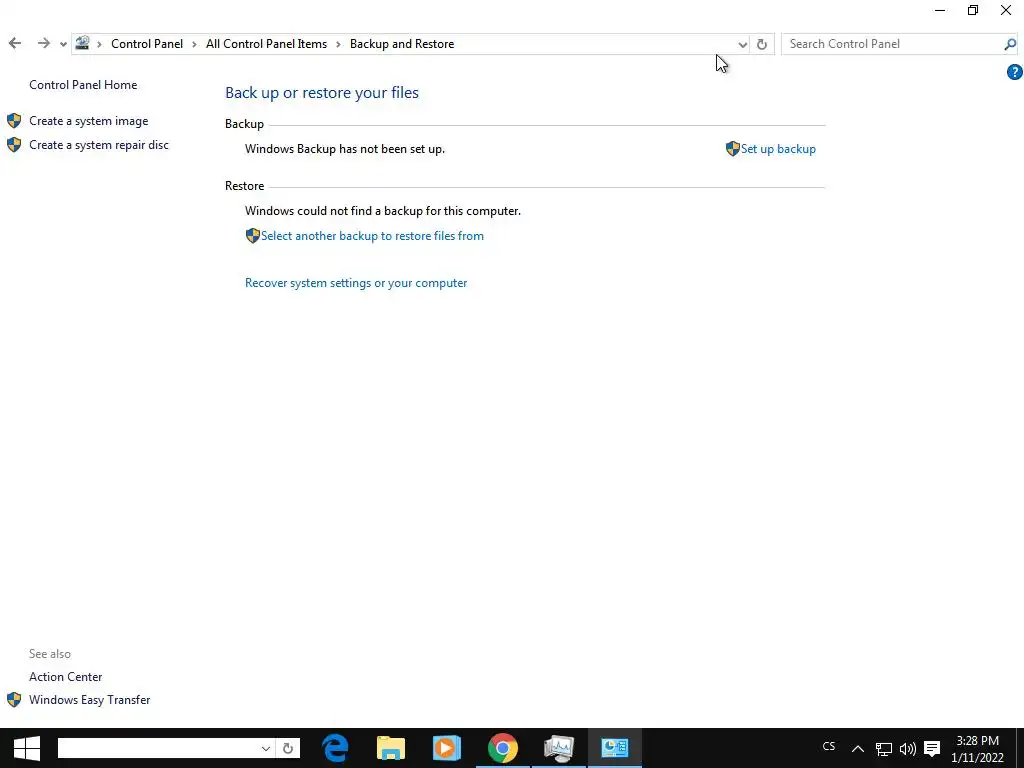Click the network tray icon

884,749
